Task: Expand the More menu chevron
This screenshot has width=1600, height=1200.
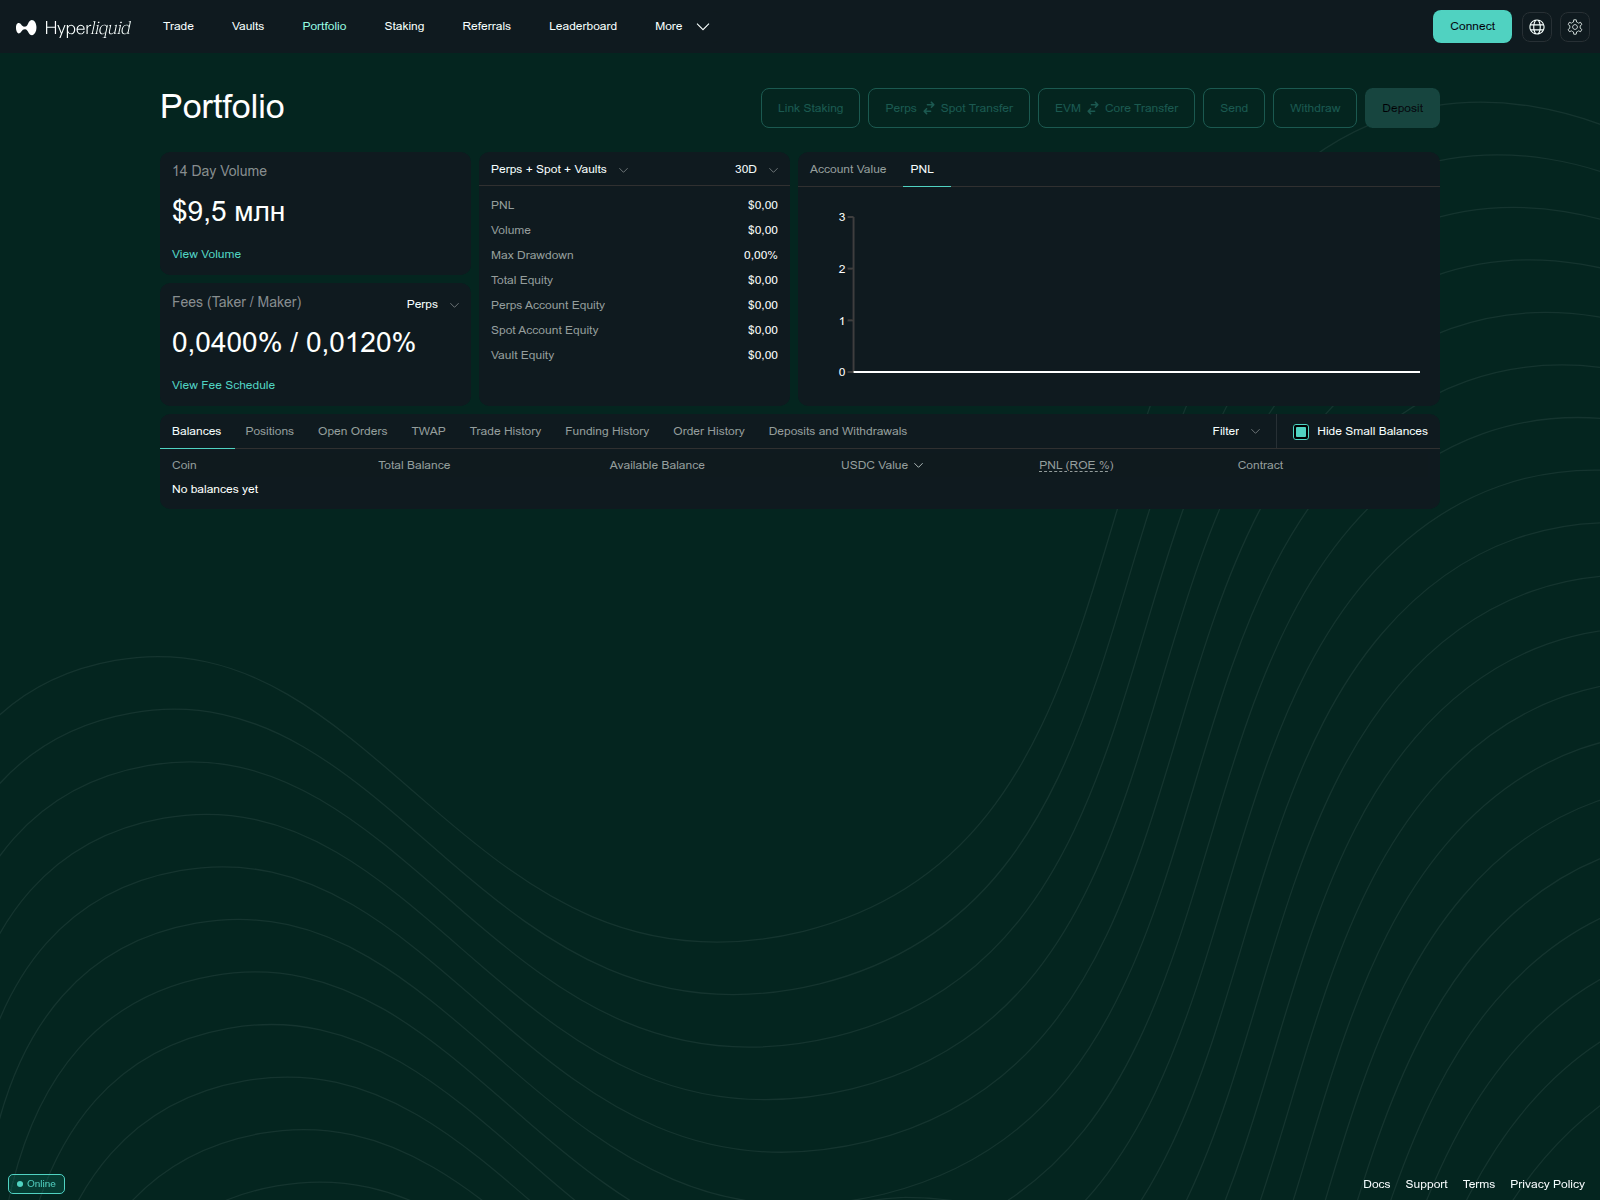Action: [x=703, y=27]
